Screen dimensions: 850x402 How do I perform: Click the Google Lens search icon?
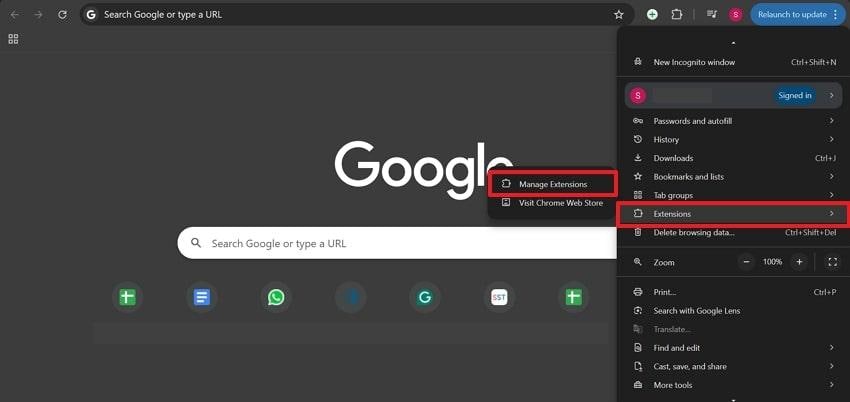tap(638, 310)
